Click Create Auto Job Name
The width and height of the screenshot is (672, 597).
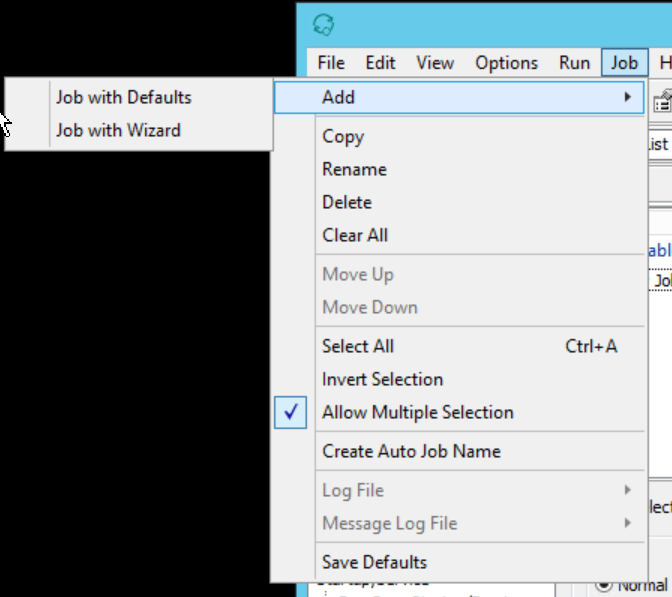coord(411,451)
